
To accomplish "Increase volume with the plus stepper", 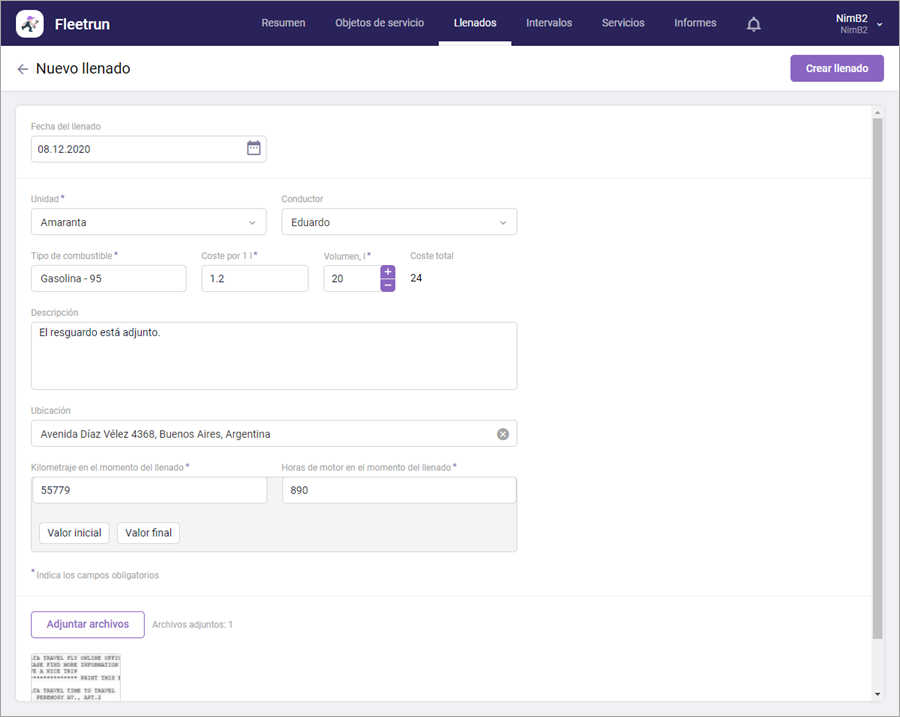I will pyautogui.click(x=388, y=272).
